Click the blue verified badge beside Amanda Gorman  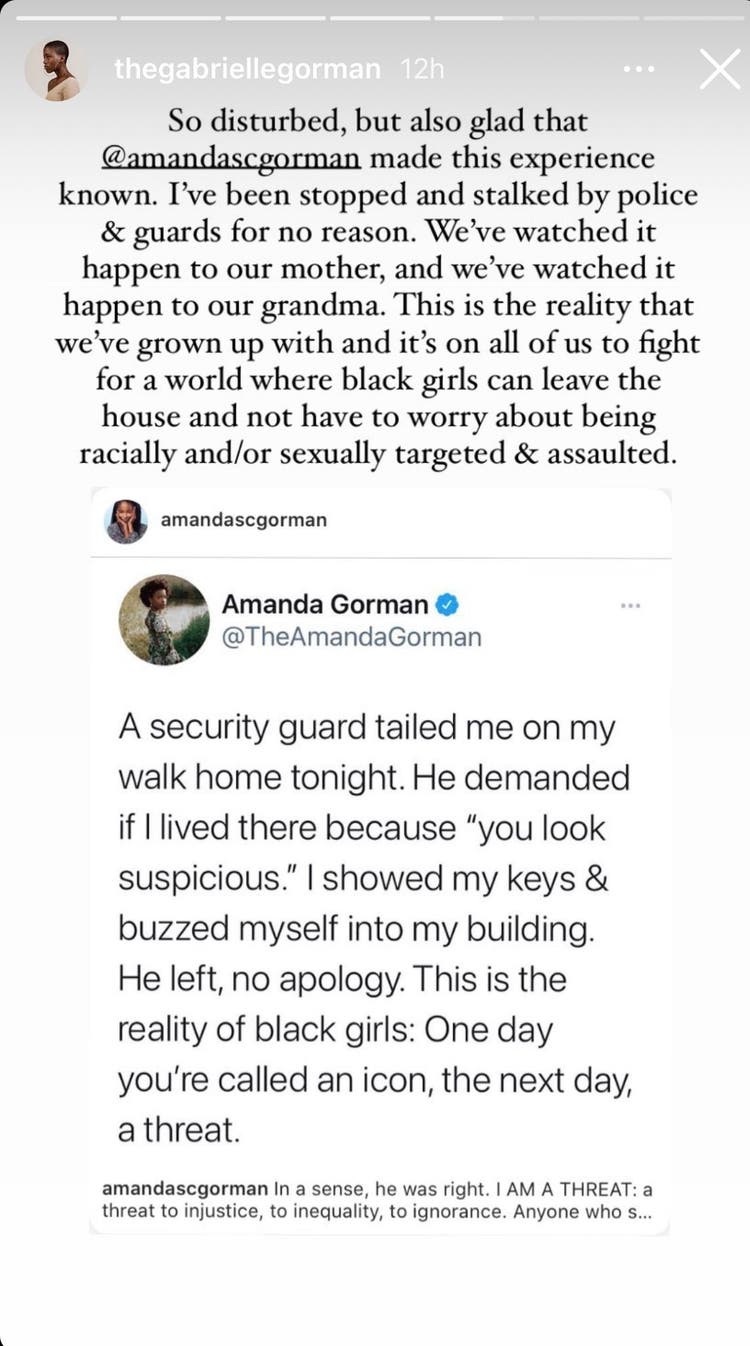click(x=447, y=604)
